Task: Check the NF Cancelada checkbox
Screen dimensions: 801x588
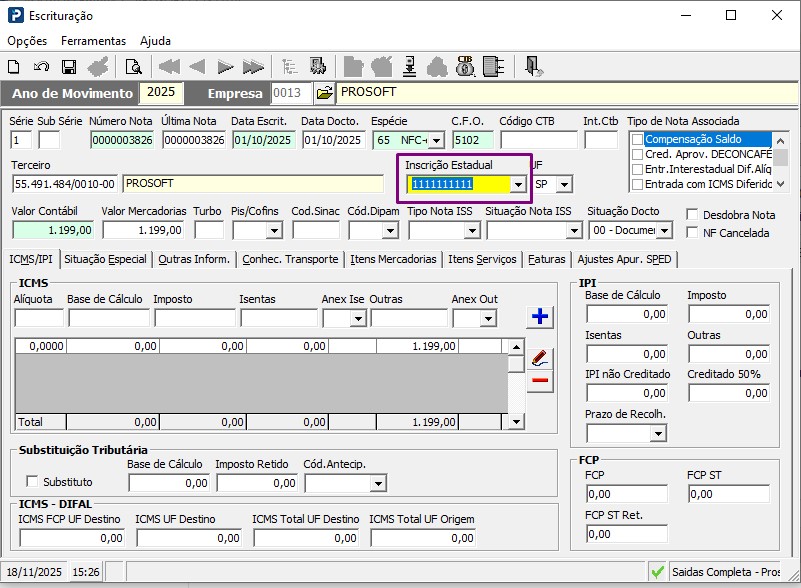Action: (693, 233)
